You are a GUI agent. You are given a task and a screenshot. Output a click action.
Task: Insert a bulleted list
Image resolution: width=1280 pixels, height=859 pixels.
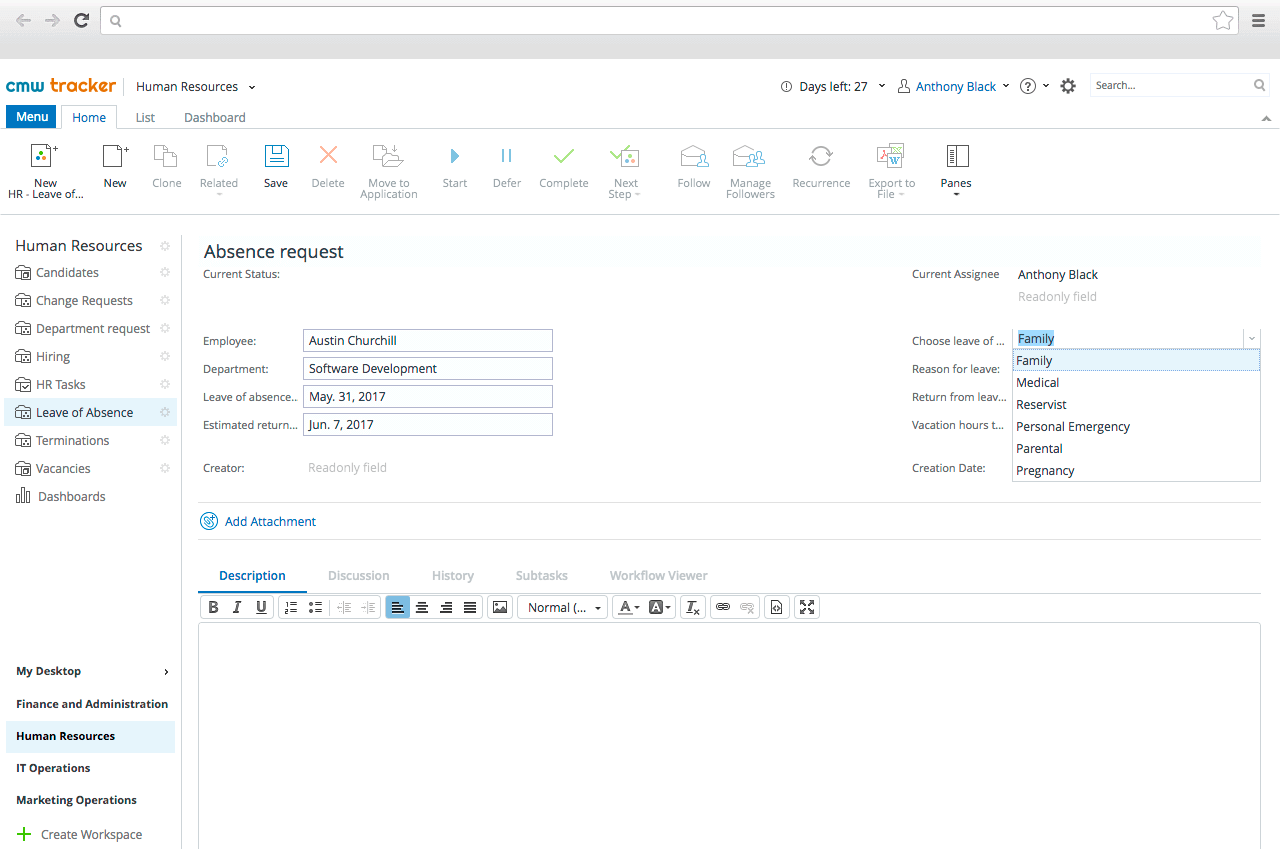(315, 607)
